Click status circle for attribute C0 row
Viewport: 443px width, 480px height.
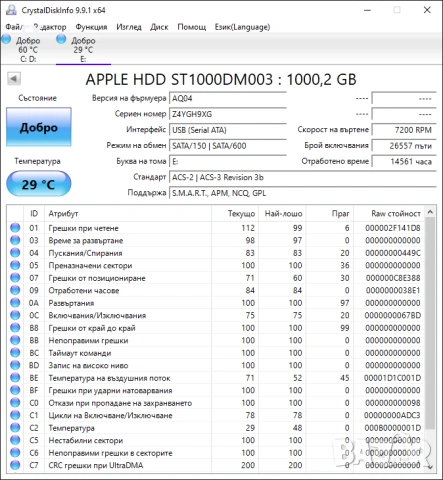(x=15, y=403)
